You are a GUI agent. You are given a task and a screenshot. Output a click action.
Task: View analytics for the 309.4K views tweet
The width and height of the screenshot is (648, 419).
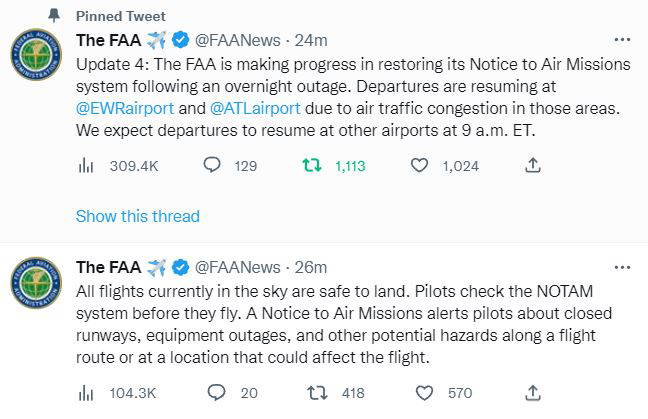pos(86,166)
